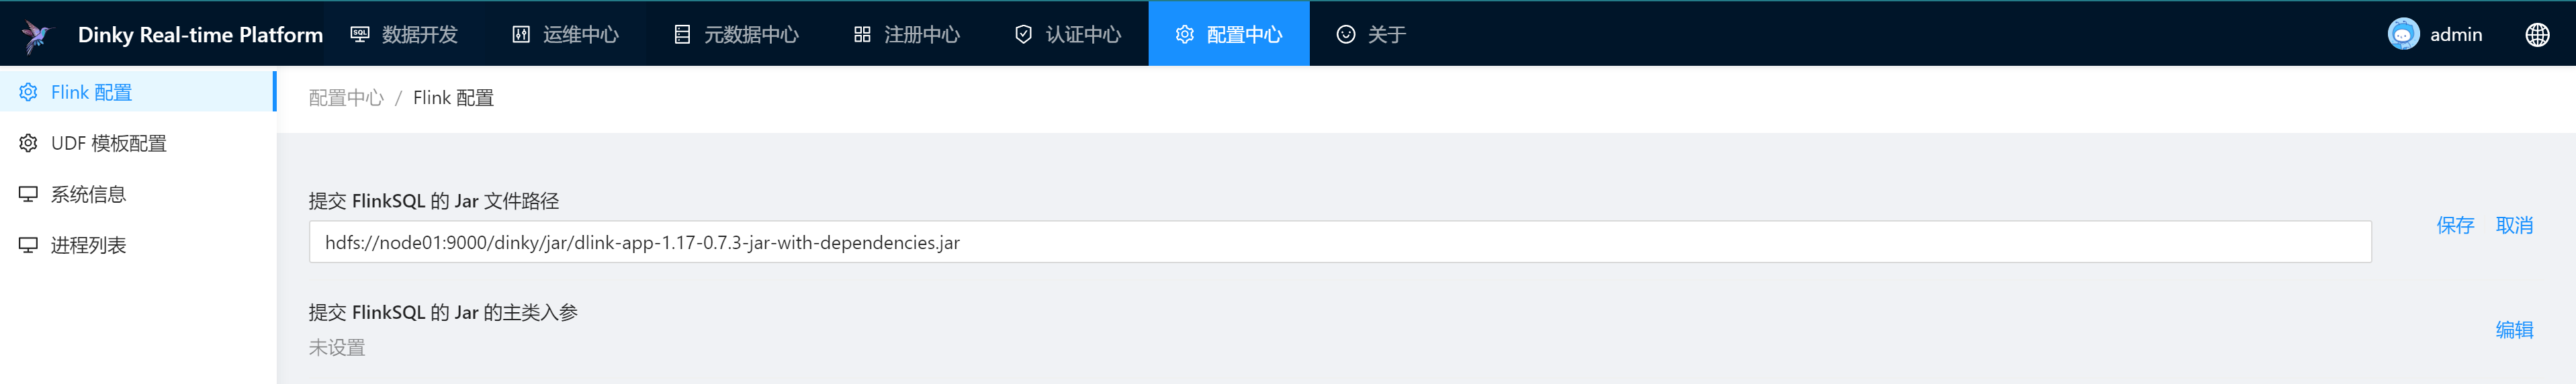Click the admin avatar icon

[x=2402, y=34]
